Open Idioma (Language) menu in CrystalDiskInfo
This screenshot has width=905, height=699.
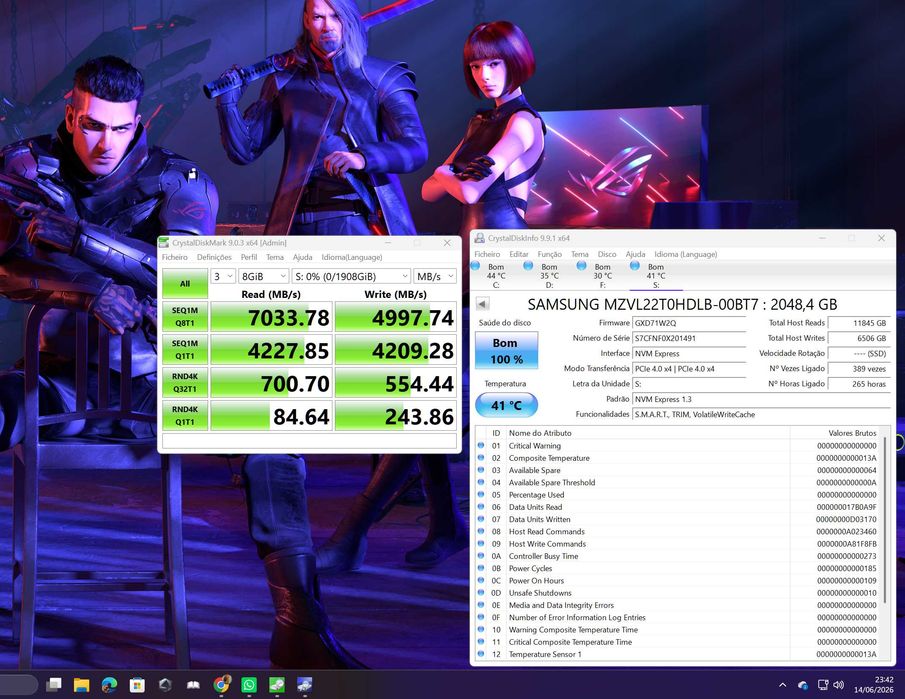pos(686,255)
